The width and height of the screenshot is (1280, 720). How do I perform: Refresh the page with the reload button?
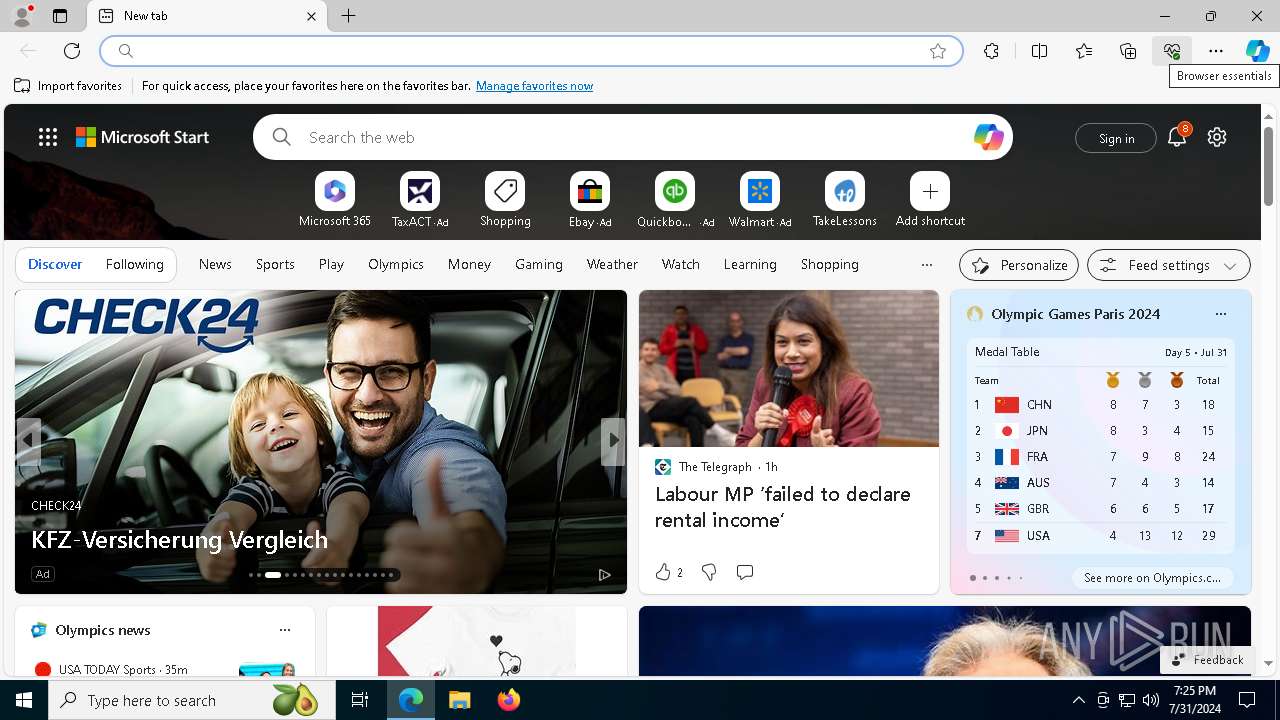pyautogui.click(x=72, y=51)
